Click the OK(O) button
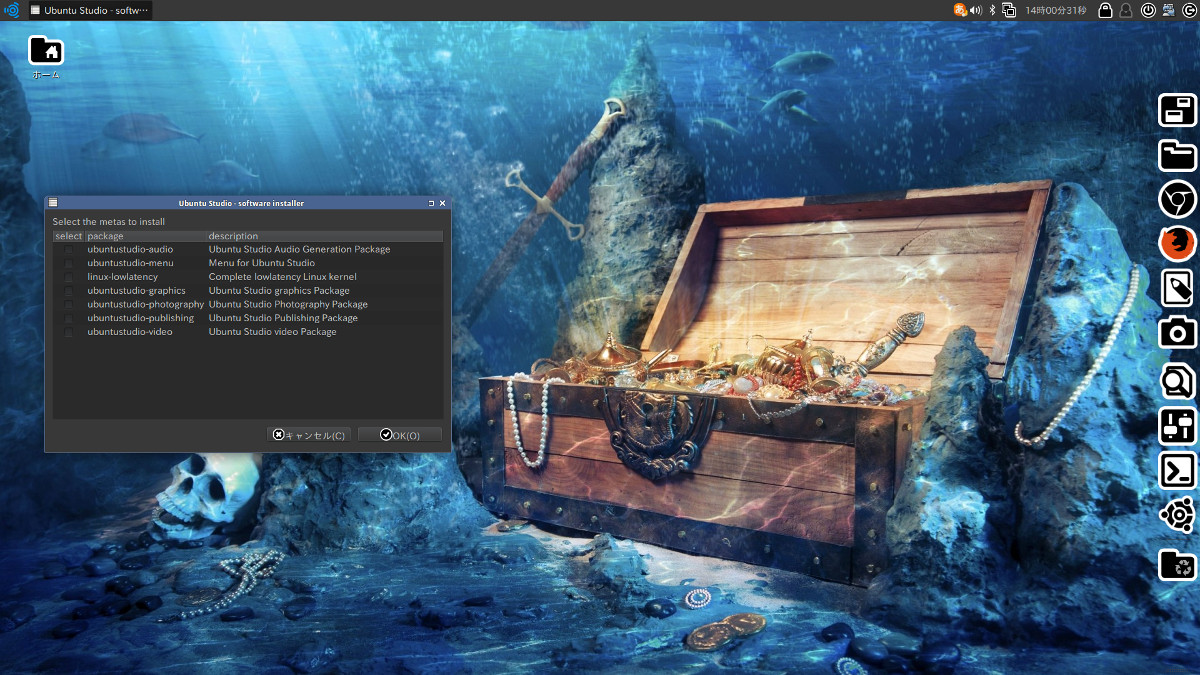 (400, 435)
